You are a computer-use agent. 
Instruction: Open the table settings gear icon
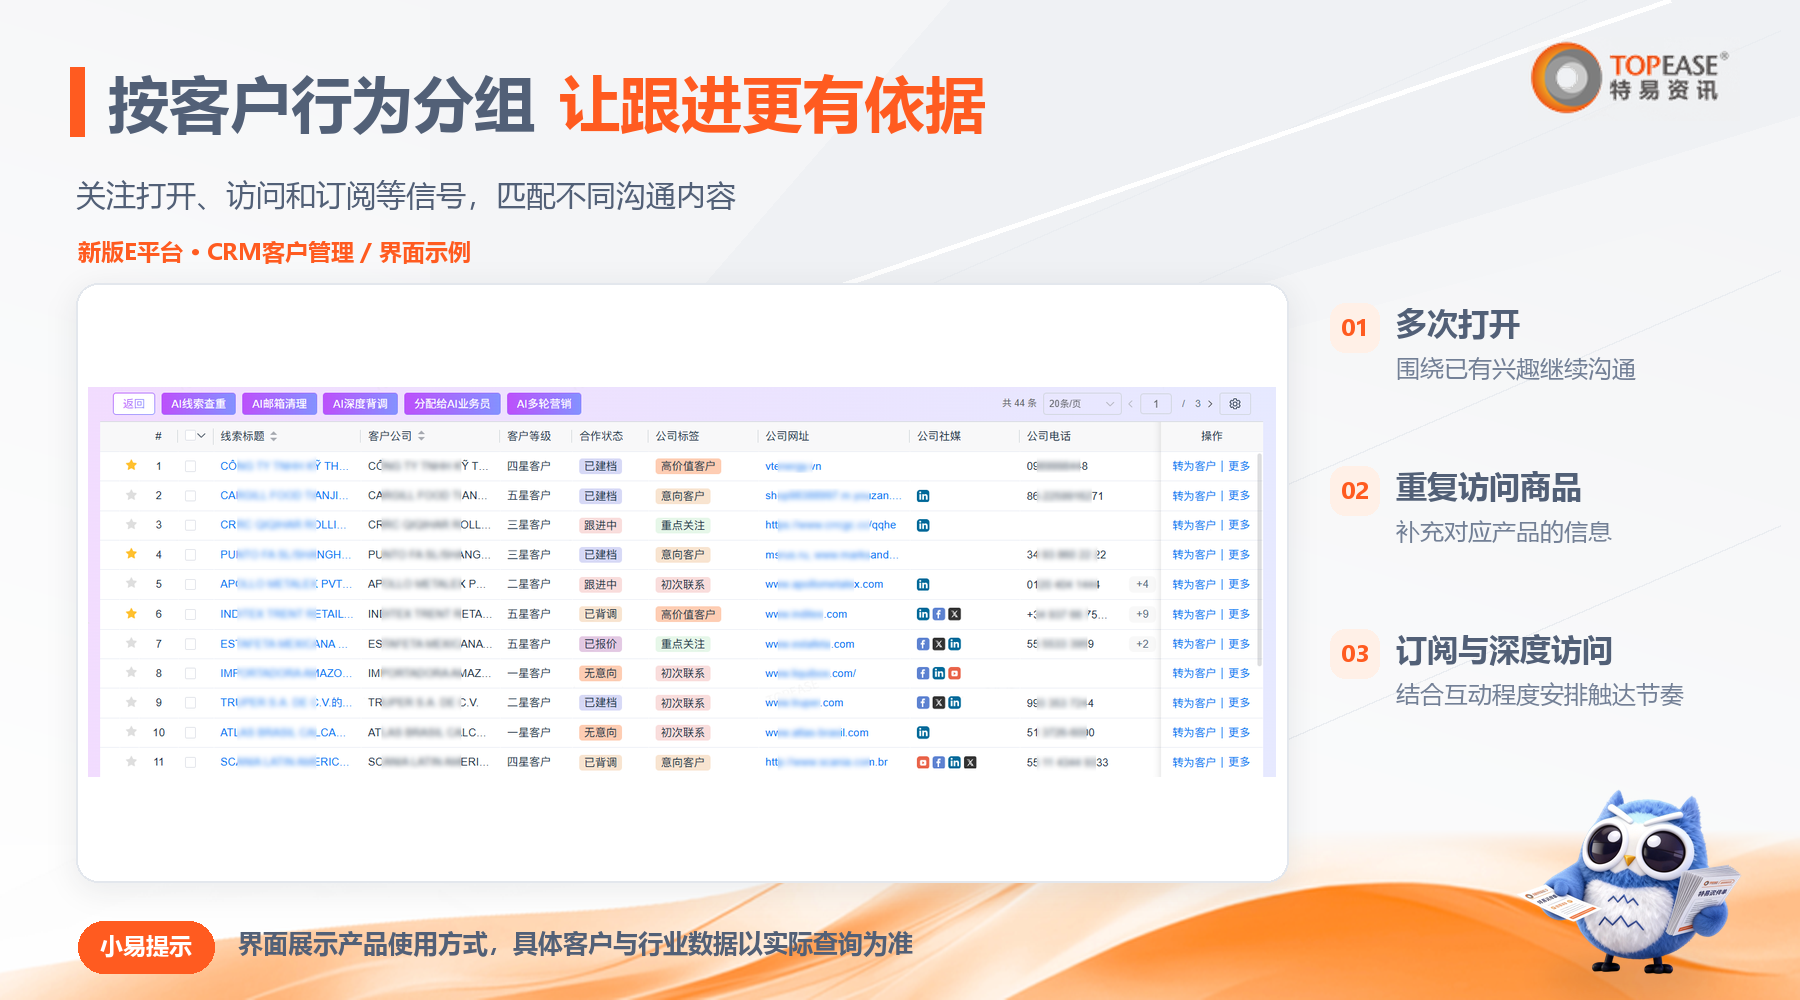(1235, 404)
